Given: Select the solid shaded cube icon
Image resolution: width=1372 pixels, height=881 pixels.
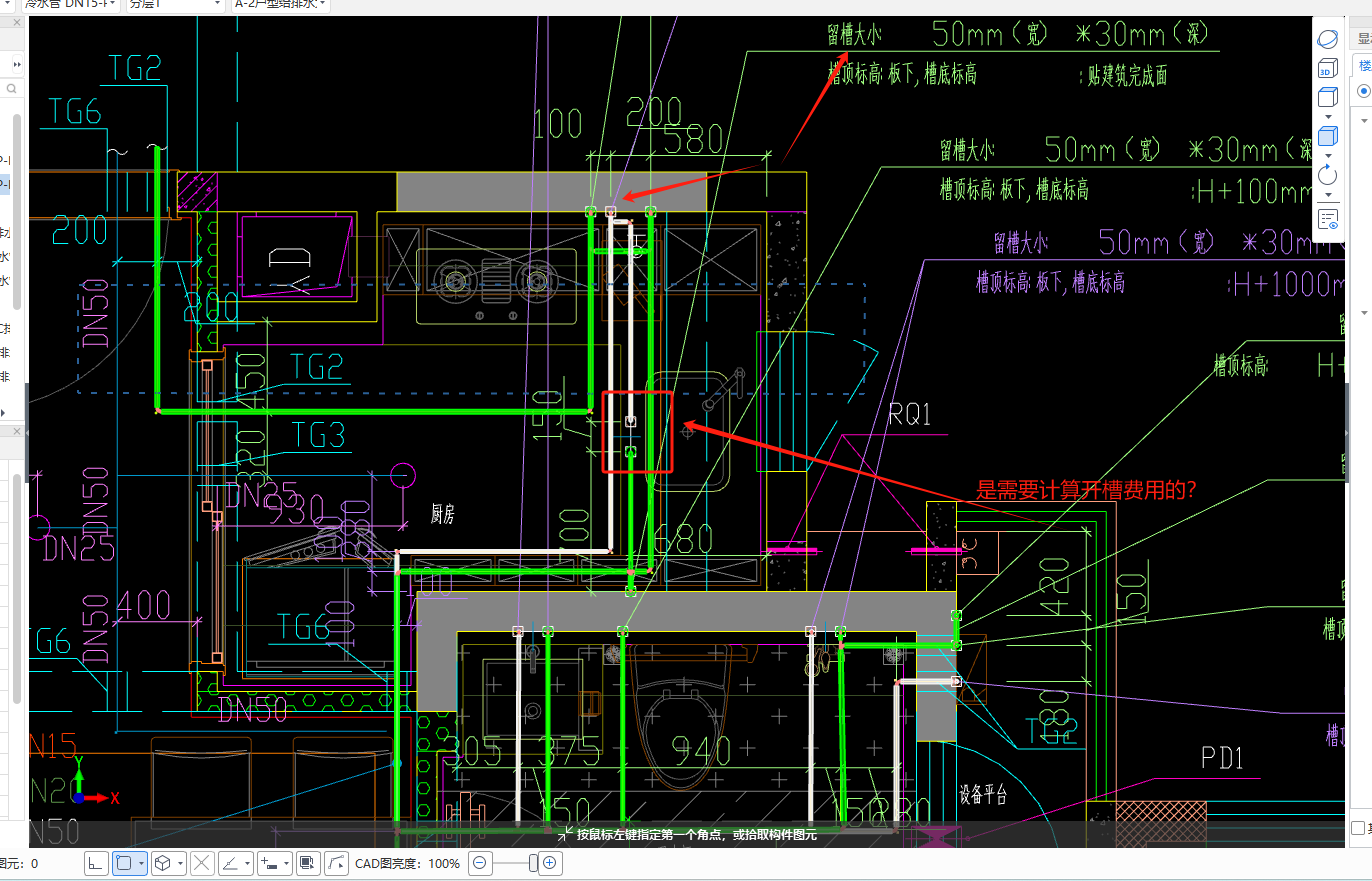Looking at the screenshot, I should [x=1327, y=135].
